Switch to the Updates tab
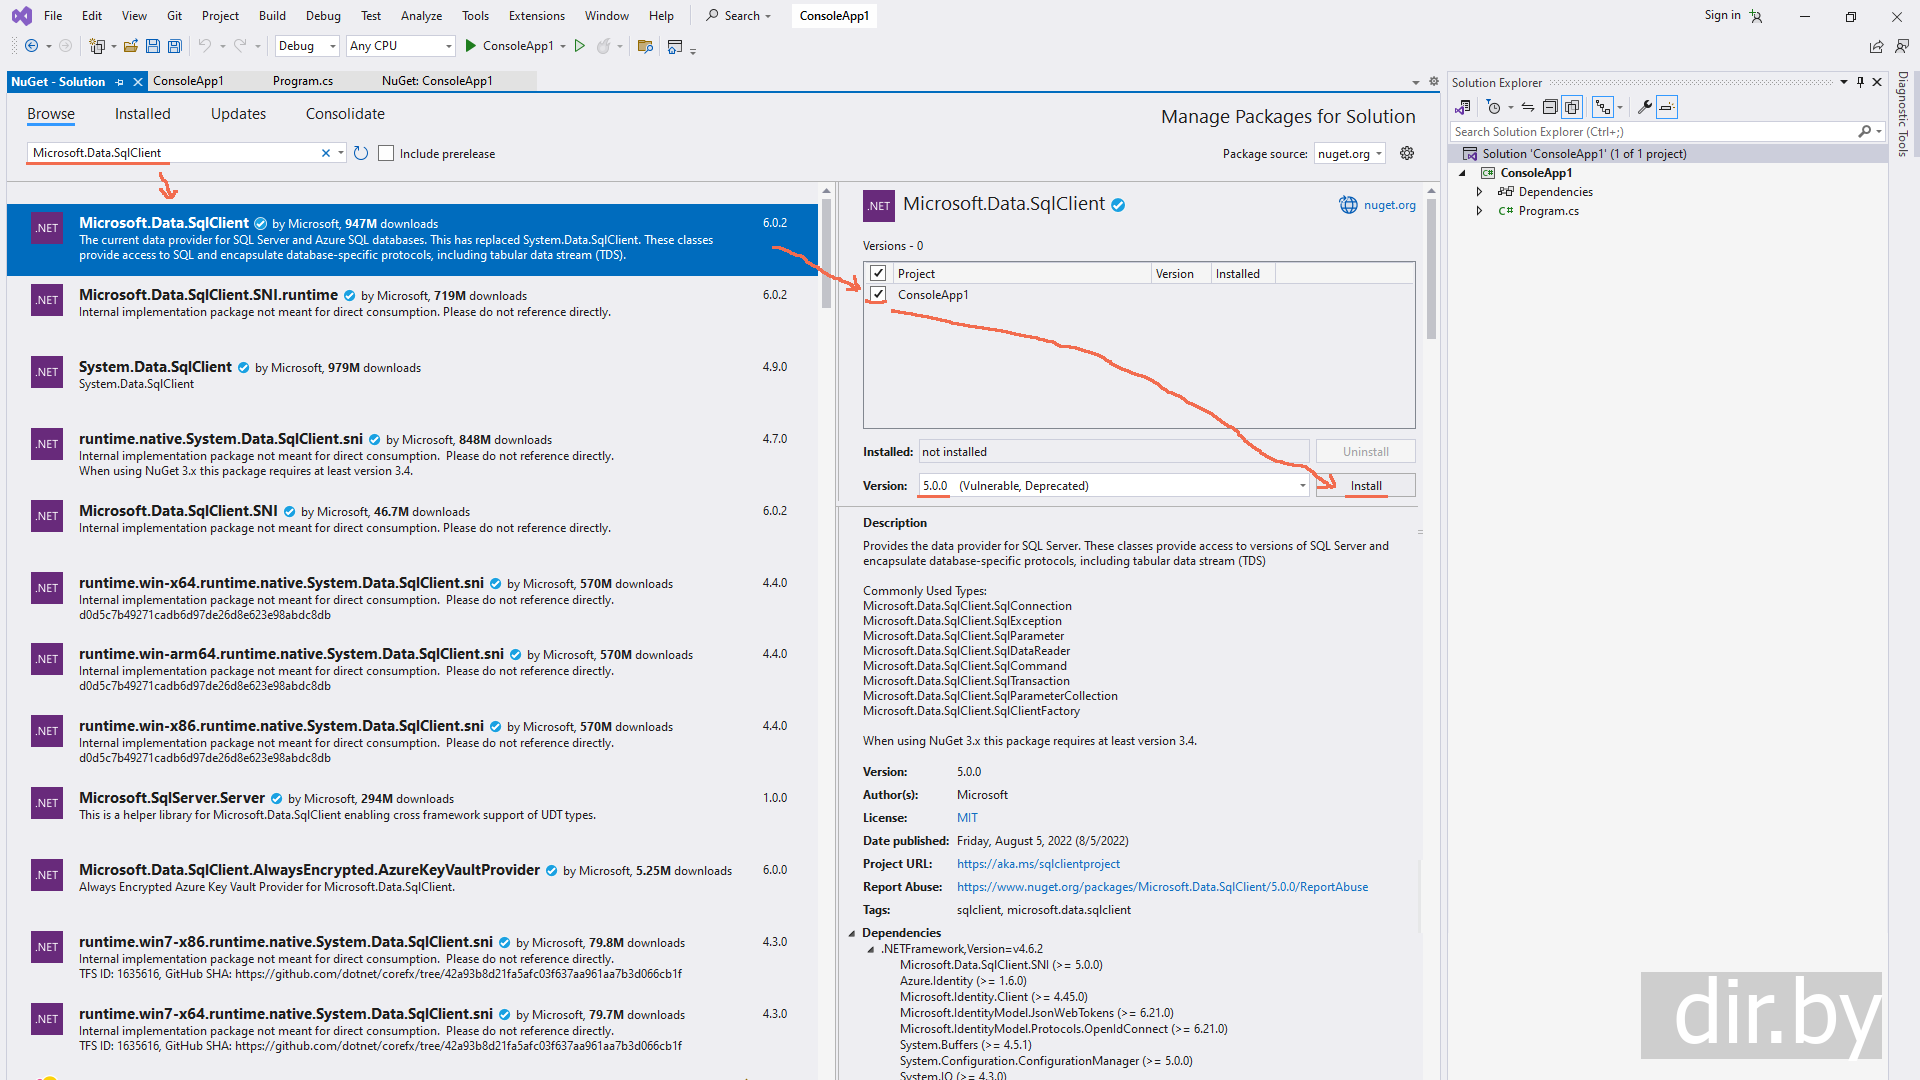 point(238,114)
